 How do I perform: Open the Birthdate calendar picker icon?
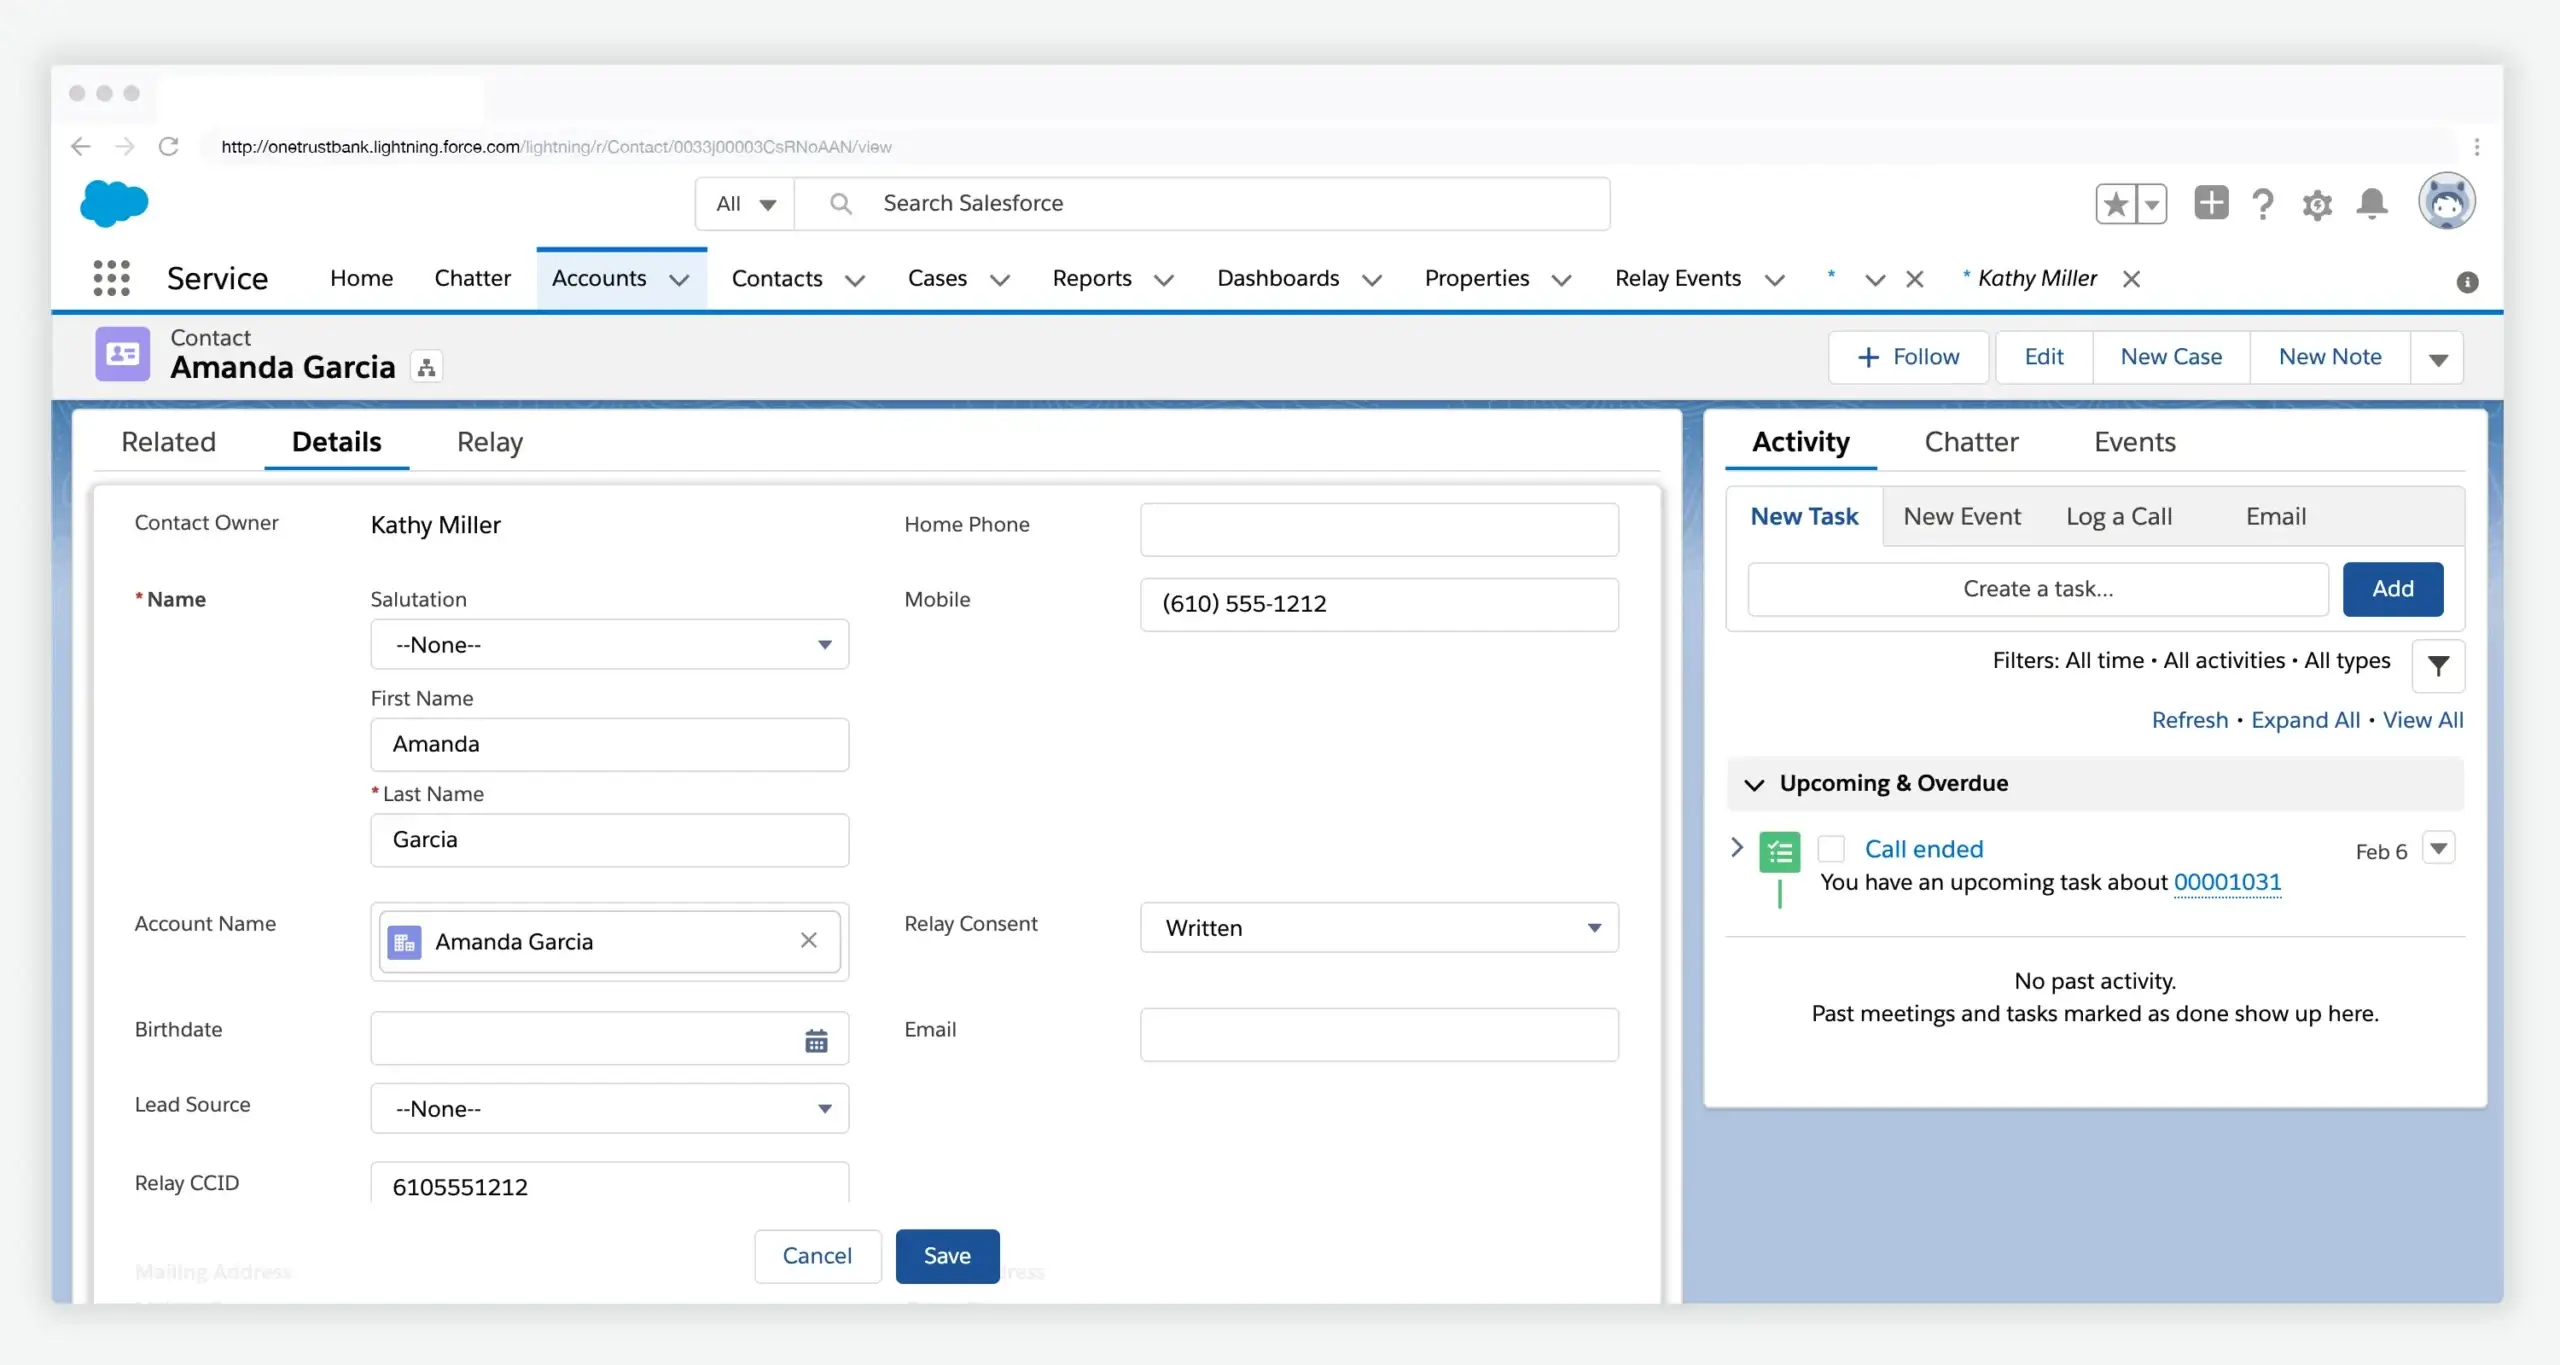816,1041
